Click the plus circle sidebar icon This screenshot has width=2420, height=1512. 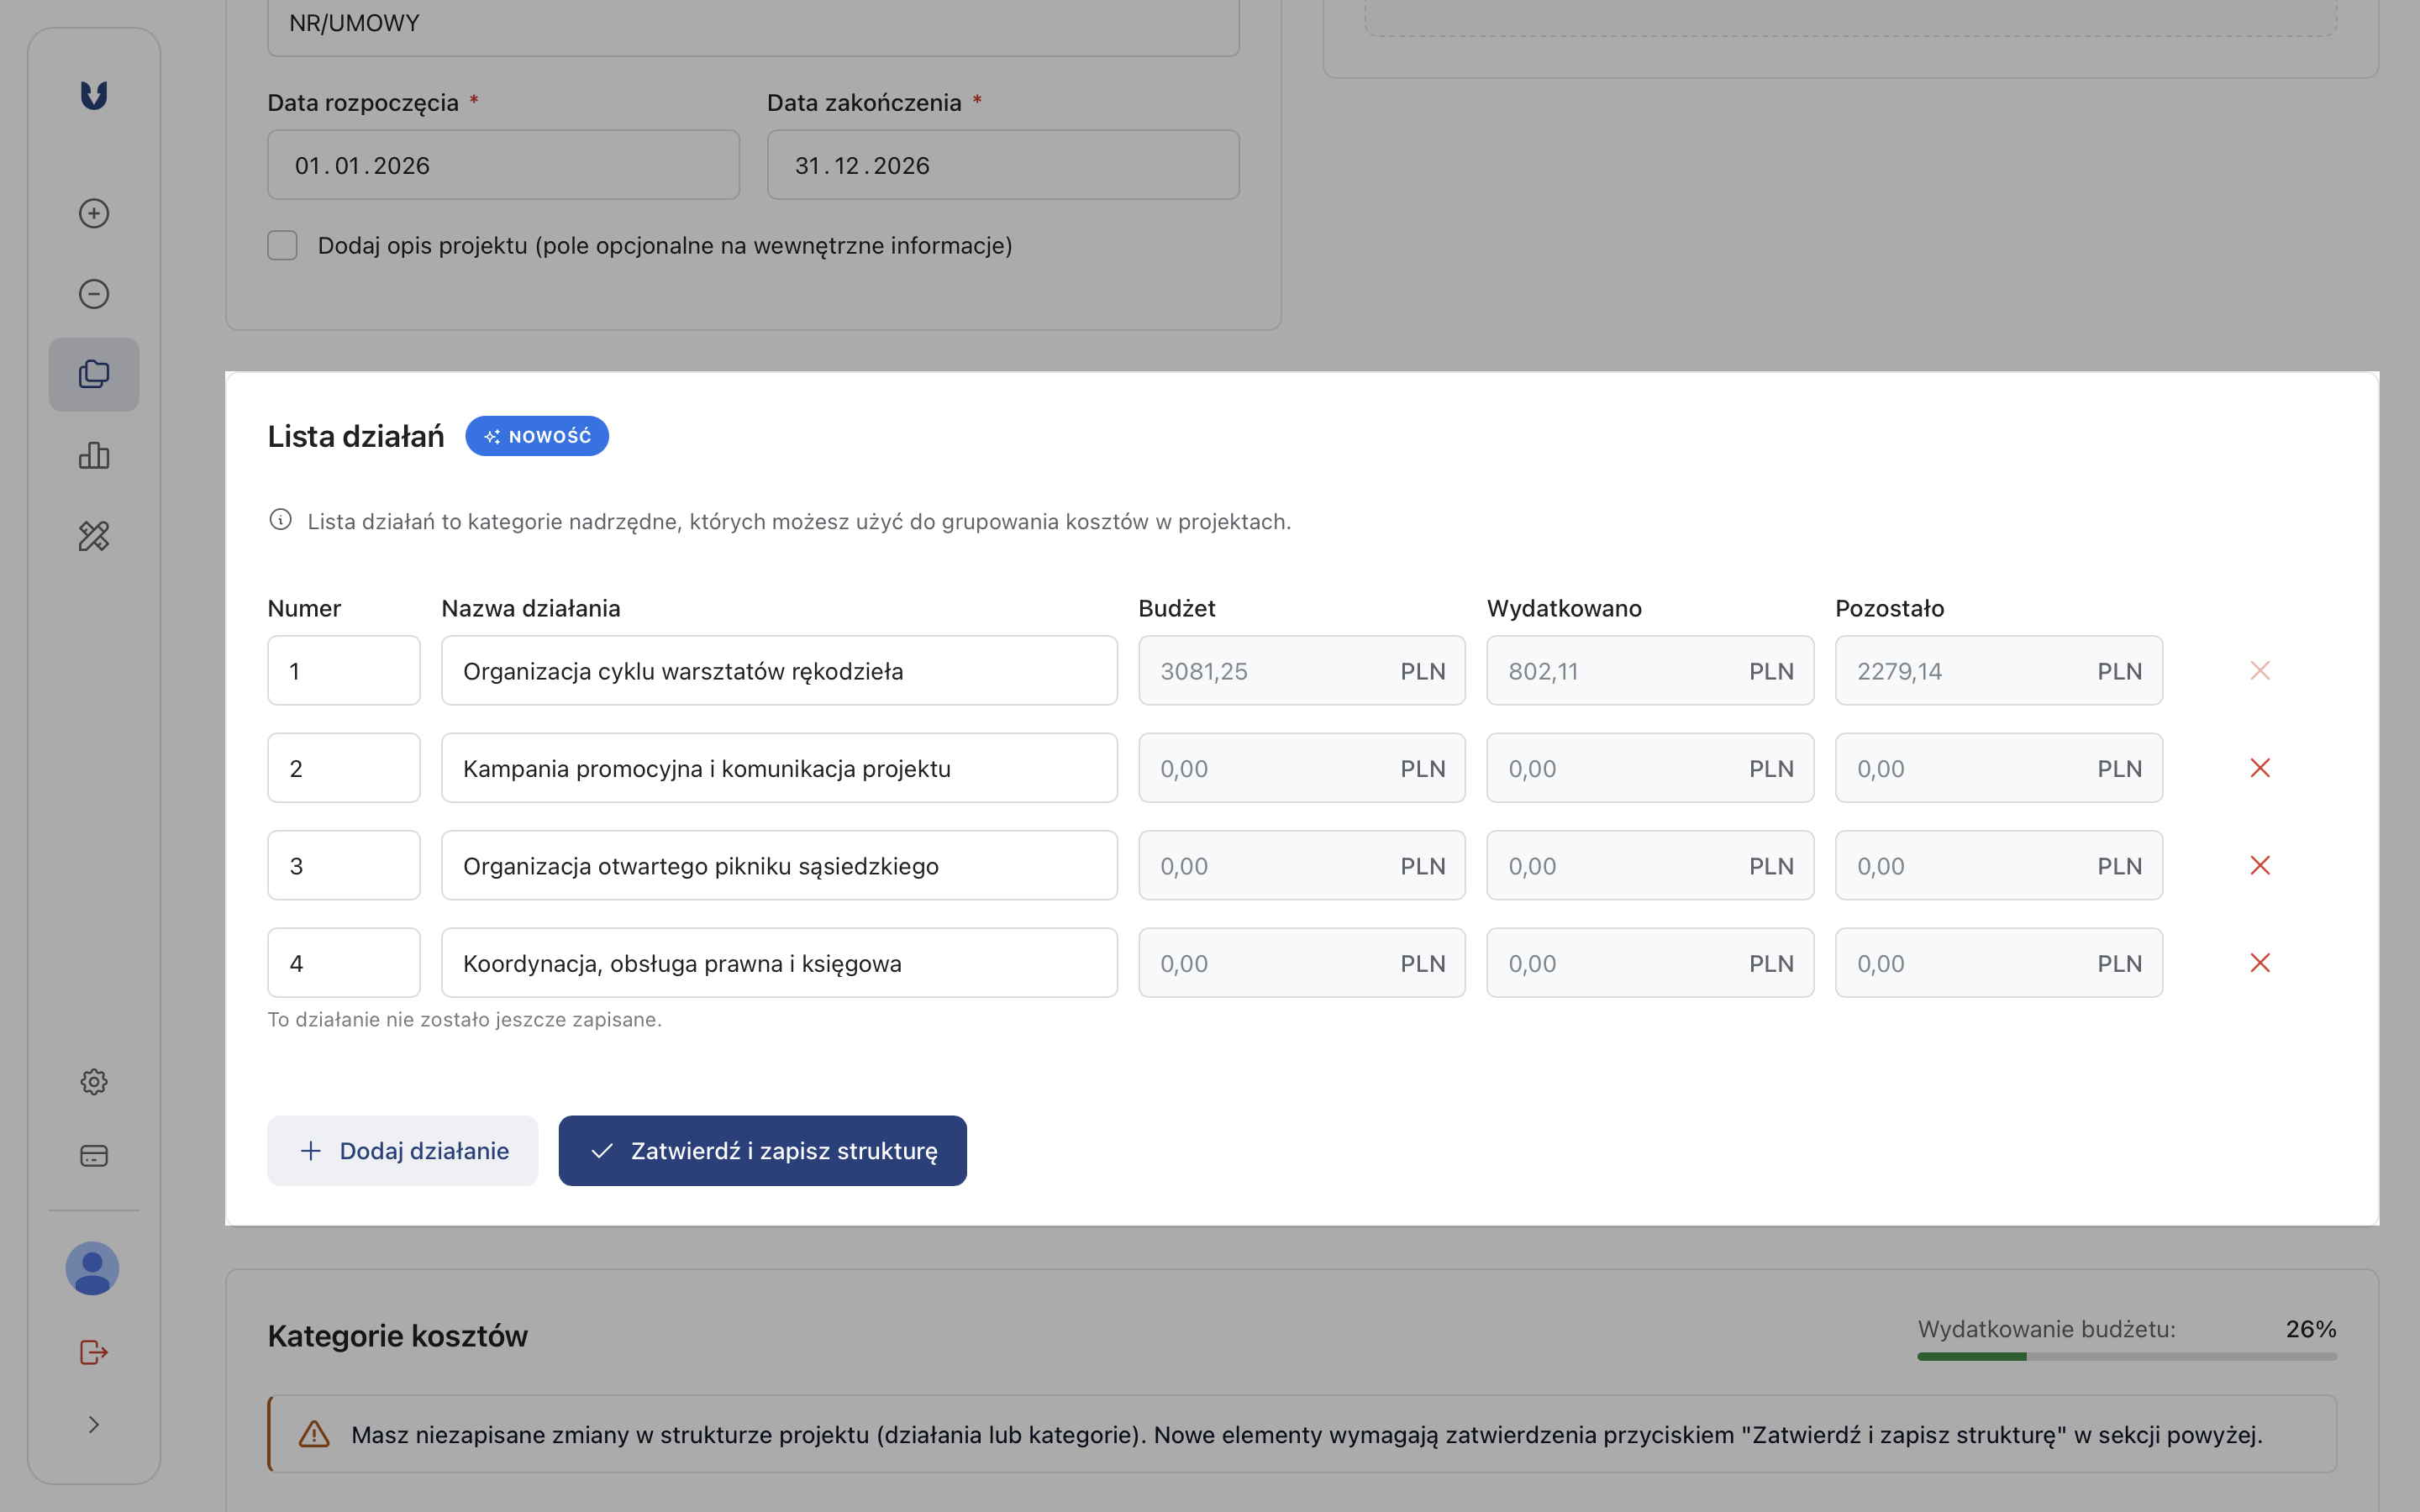[x=94, y=213]
